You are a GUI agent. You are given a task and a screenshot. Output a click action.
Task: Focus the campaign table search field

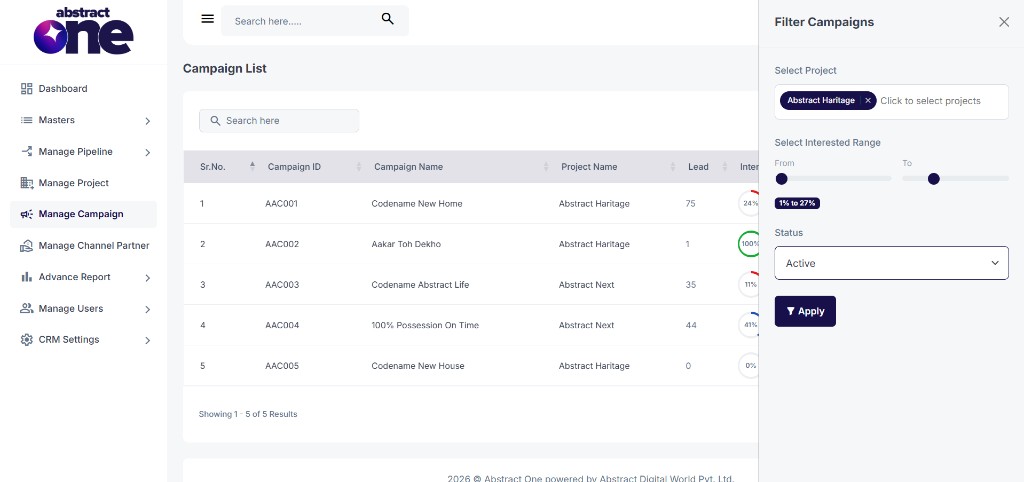point(279,121)
